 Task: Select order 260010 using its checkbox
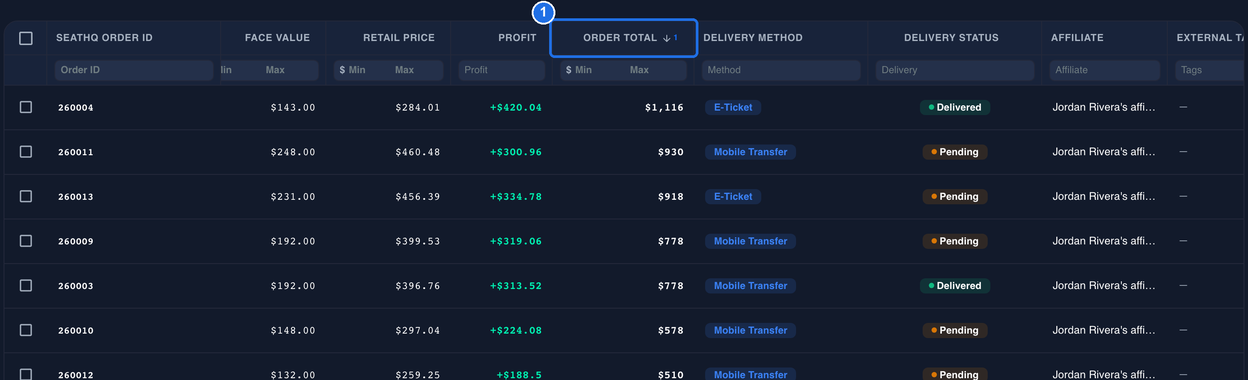[26, 330]
